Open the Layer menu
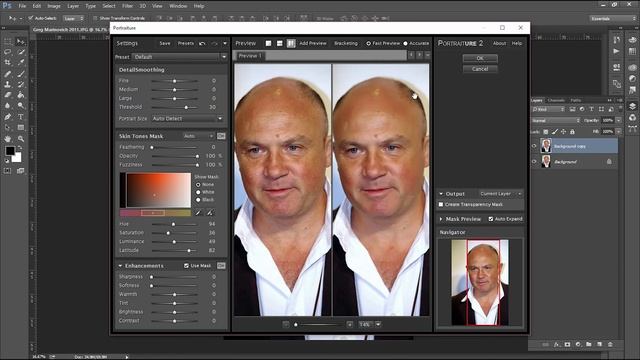This screenshot has width=640, height=360. [73, 6]
